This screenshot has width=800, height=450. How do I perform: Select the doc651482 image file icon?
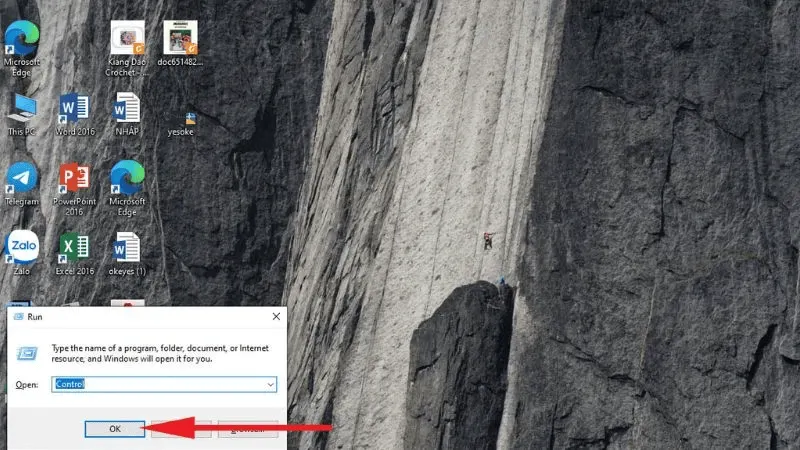click(x=180, y=40)
